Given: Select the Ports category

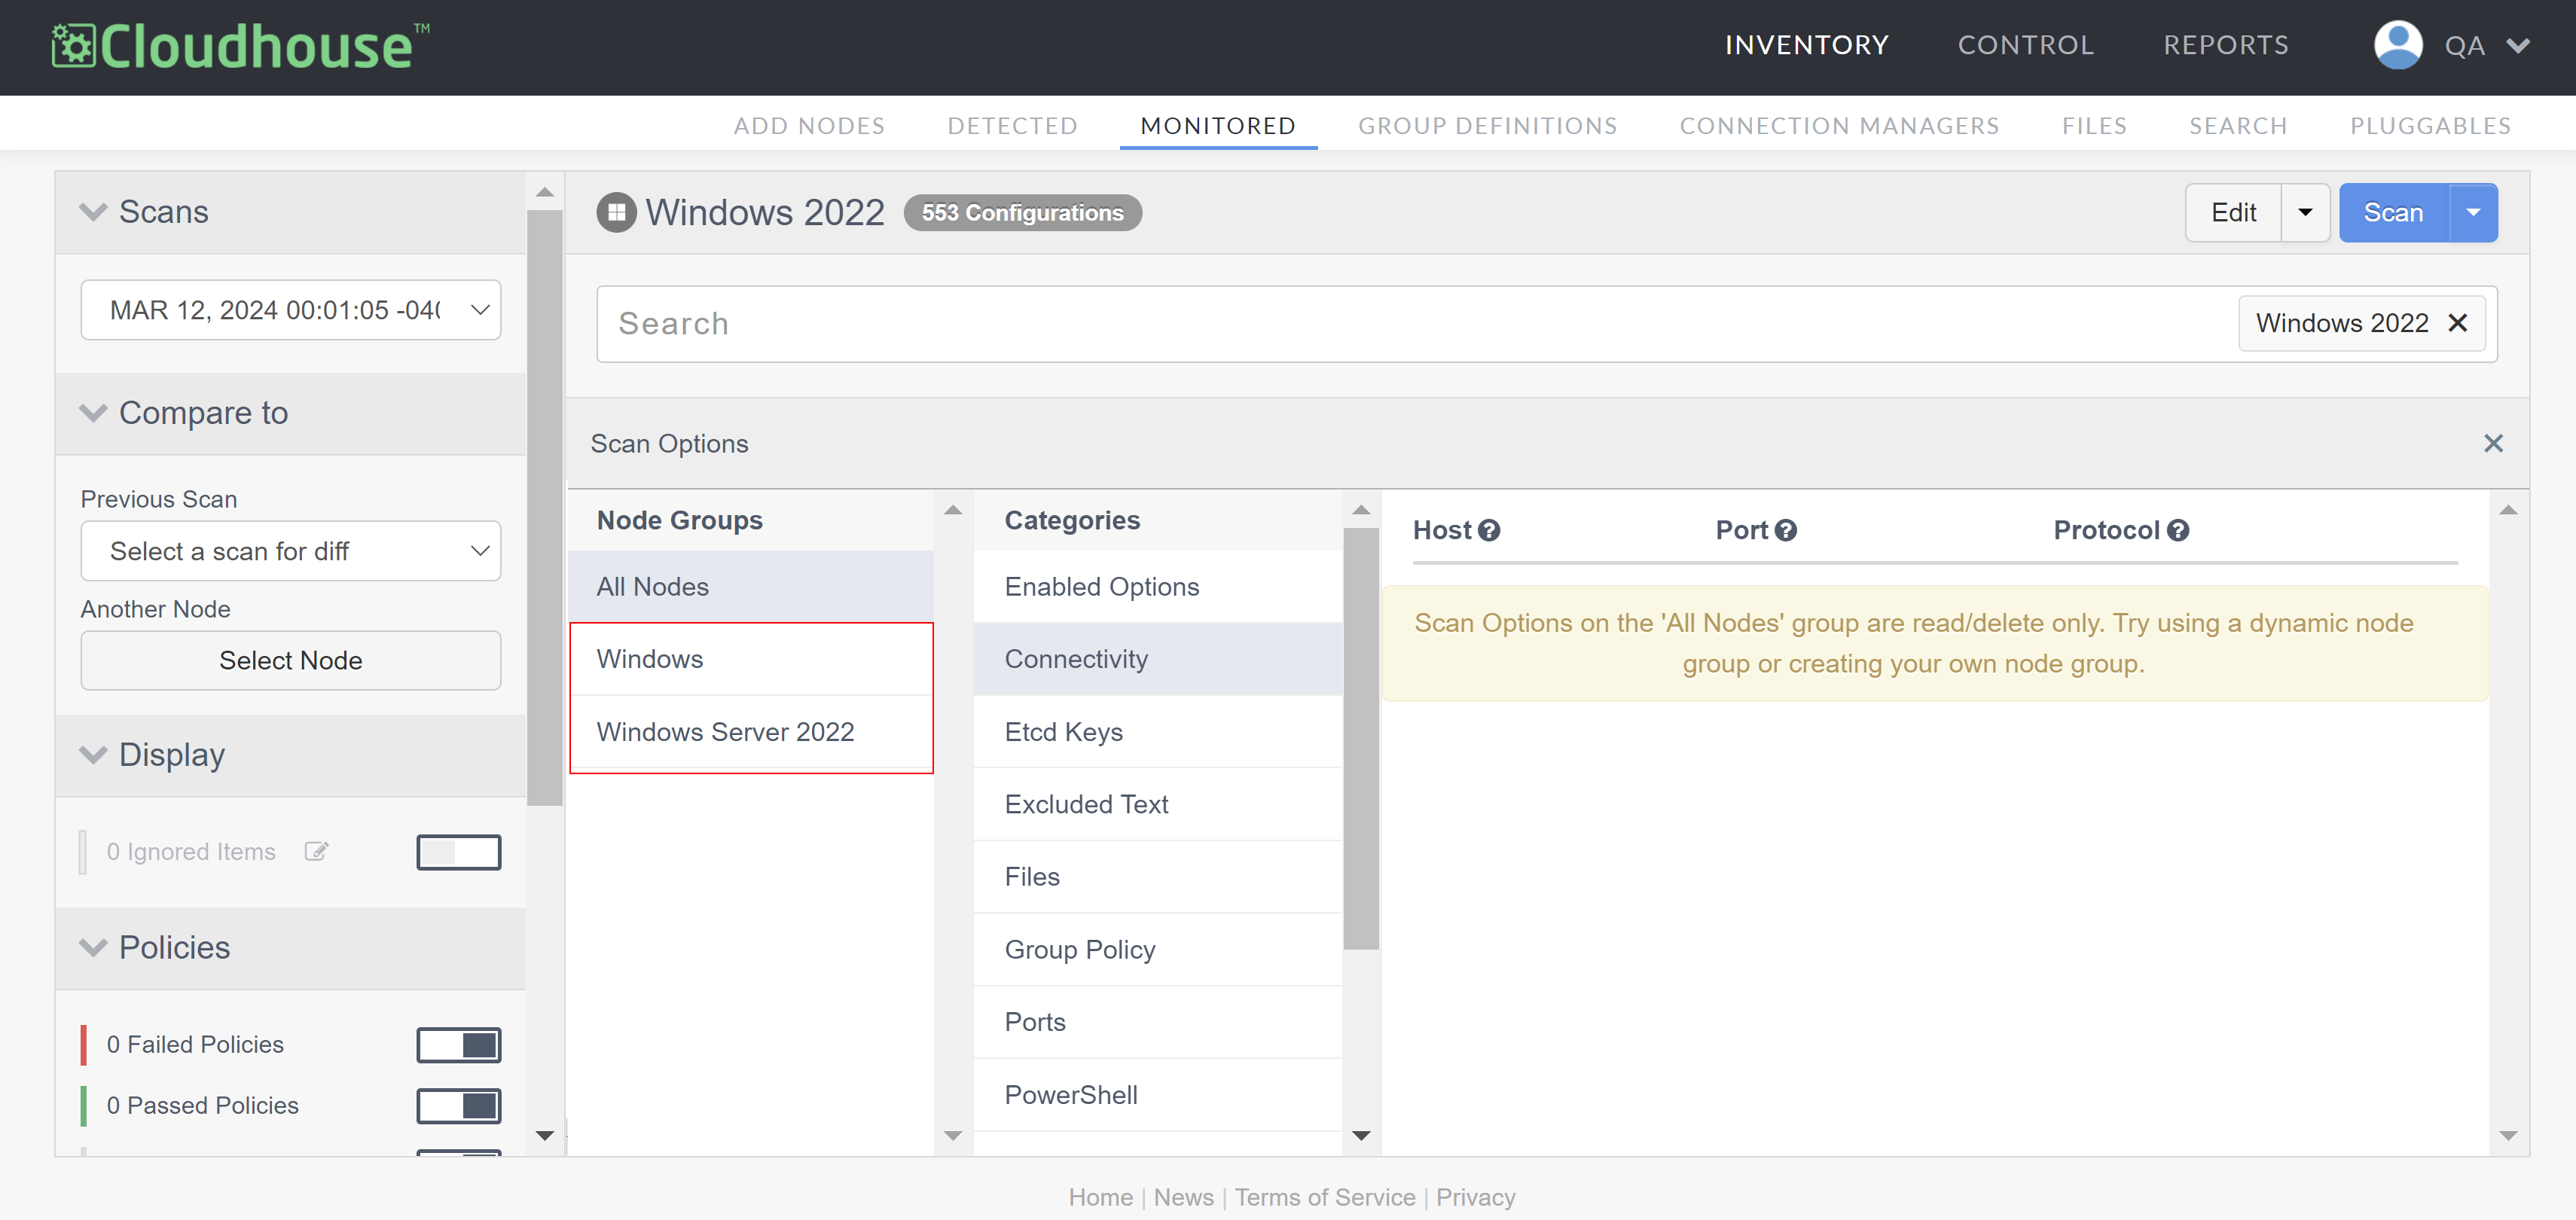Looking at the screenshot, I should 1158,1022.
